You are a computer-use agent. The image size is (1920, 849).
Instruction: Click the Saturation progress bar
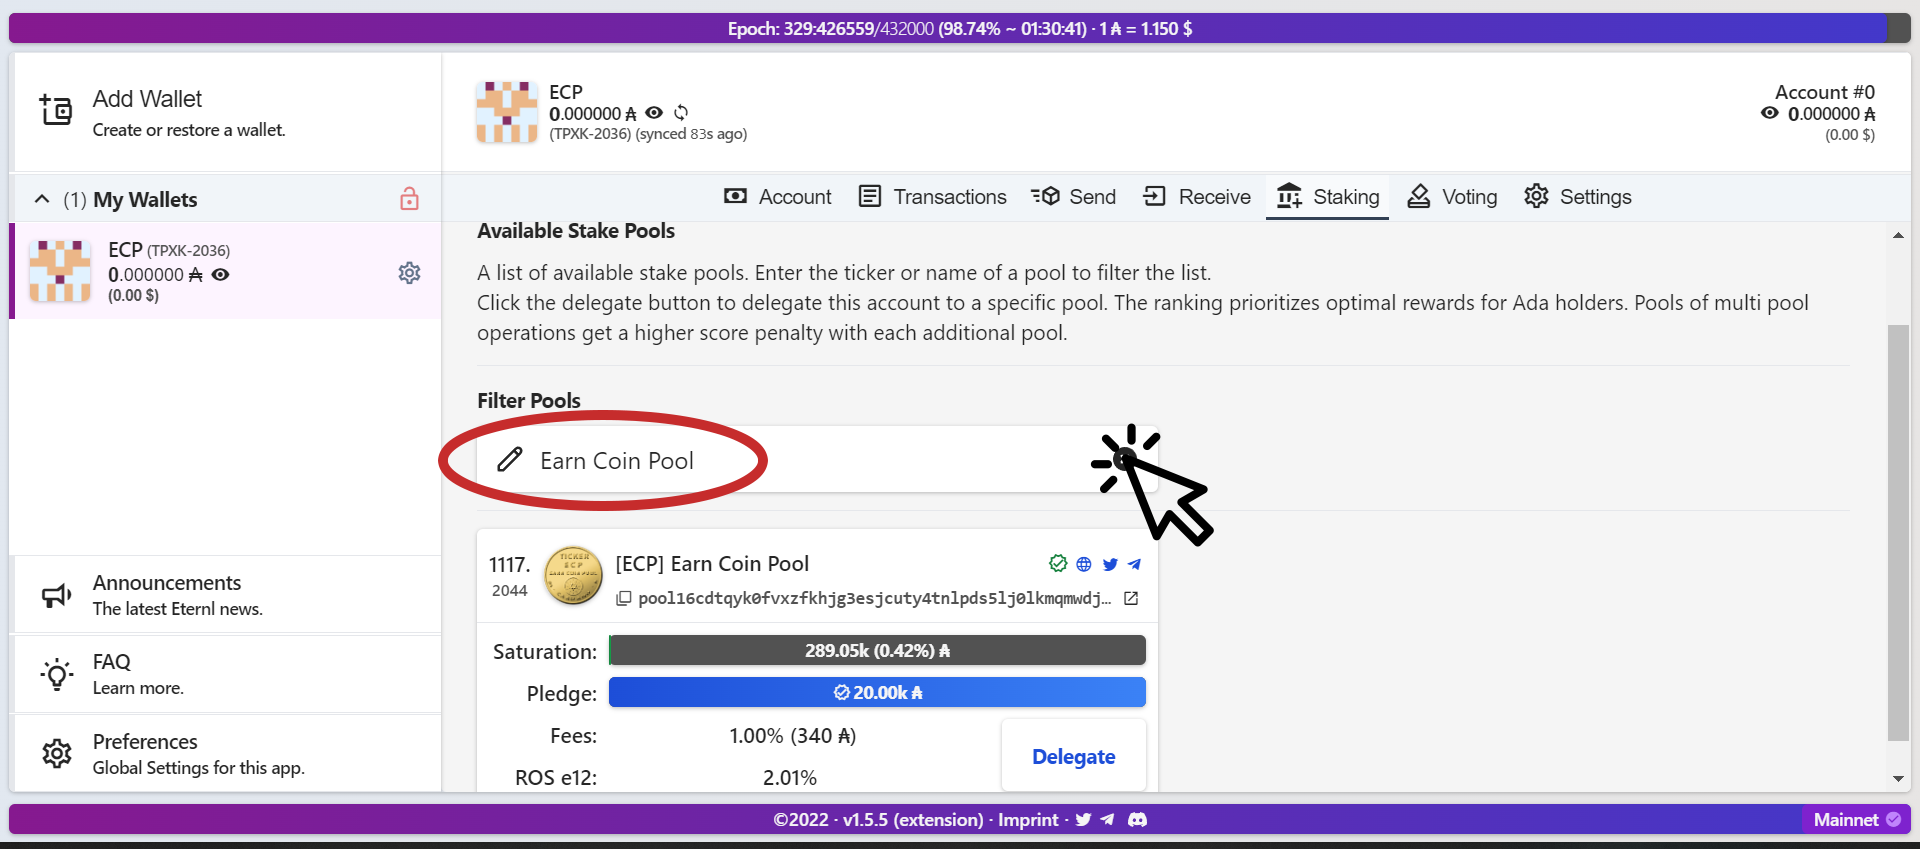[877, 651]
